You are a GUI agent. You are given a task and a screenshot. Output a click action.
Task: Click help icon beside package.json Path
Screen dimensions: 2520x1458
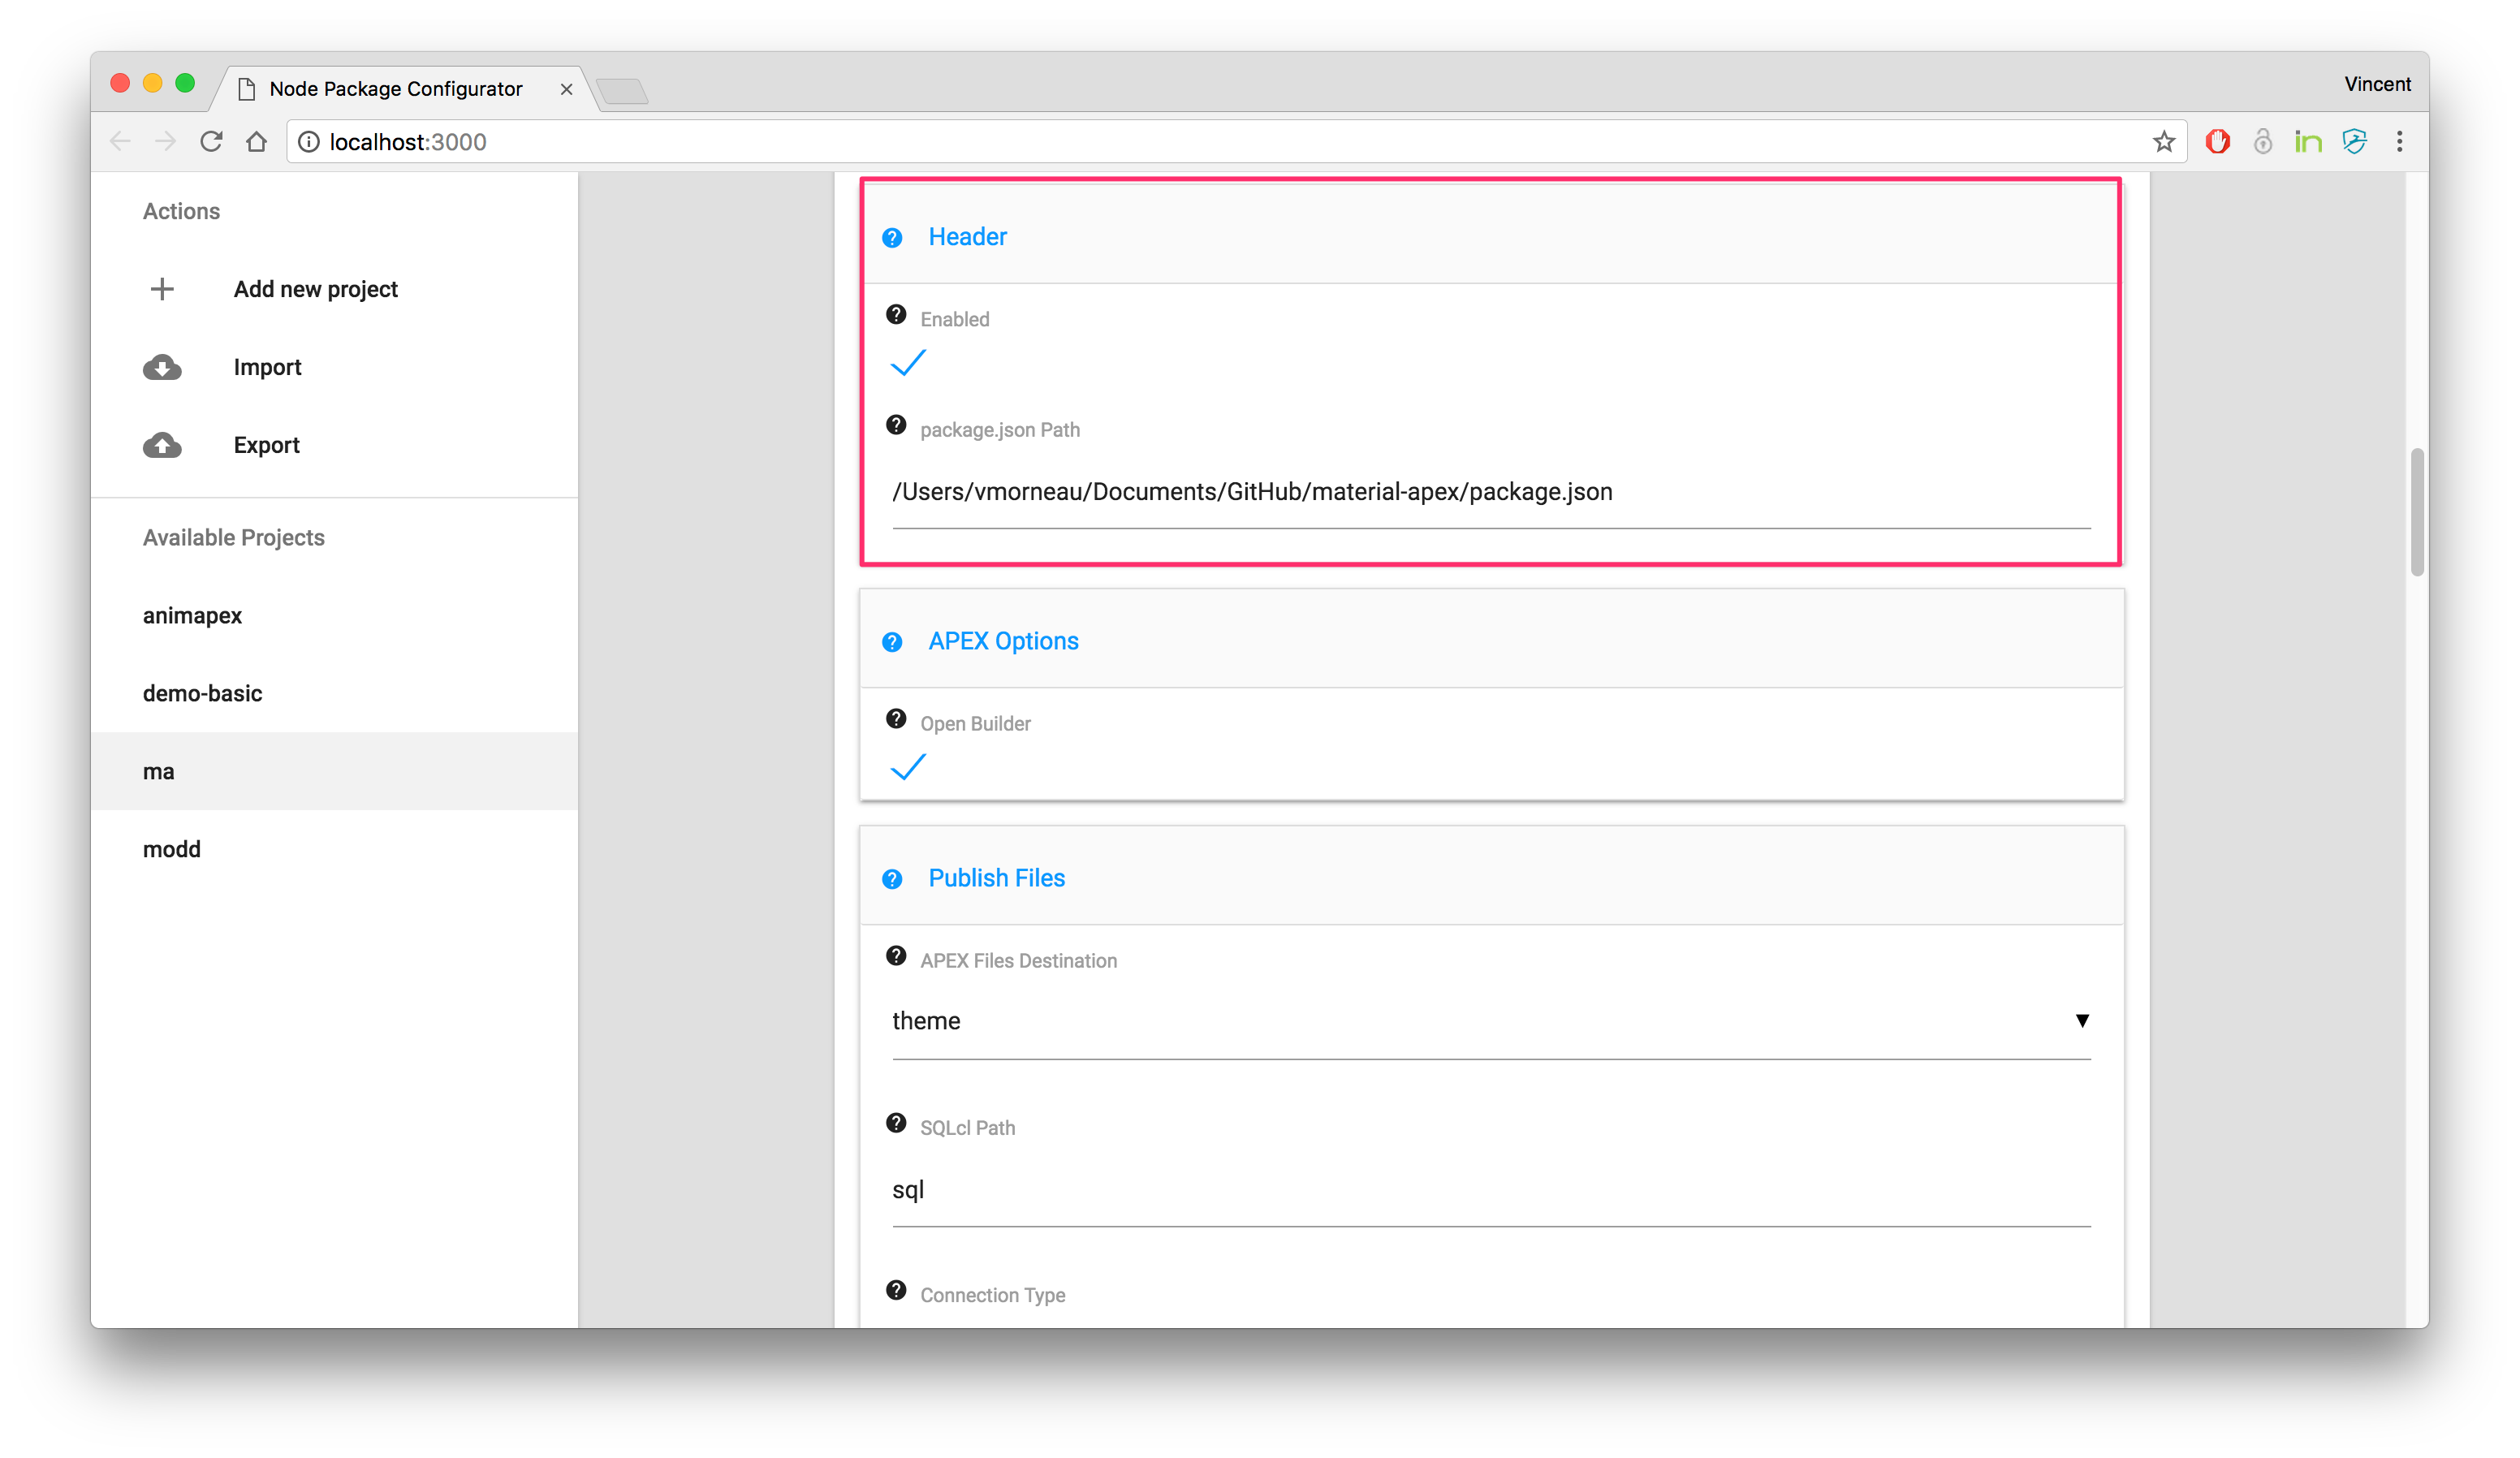pyautogui.click(x=896, y=425)
